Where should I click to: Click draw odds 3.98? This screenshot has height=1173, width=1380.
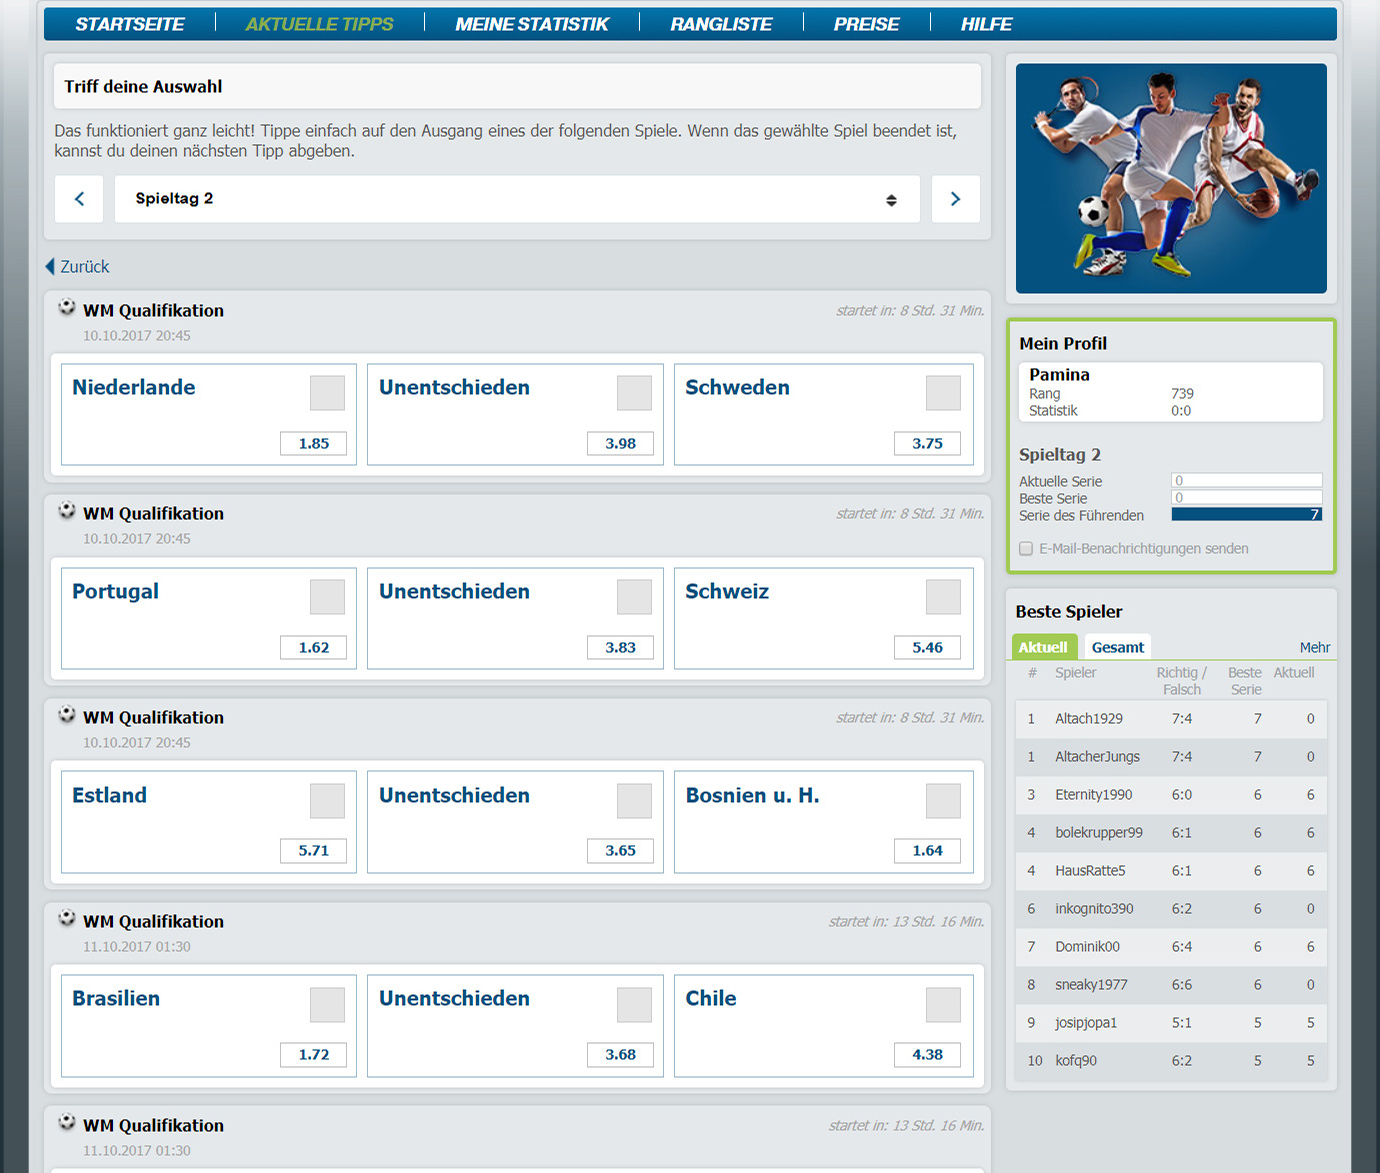621,444
